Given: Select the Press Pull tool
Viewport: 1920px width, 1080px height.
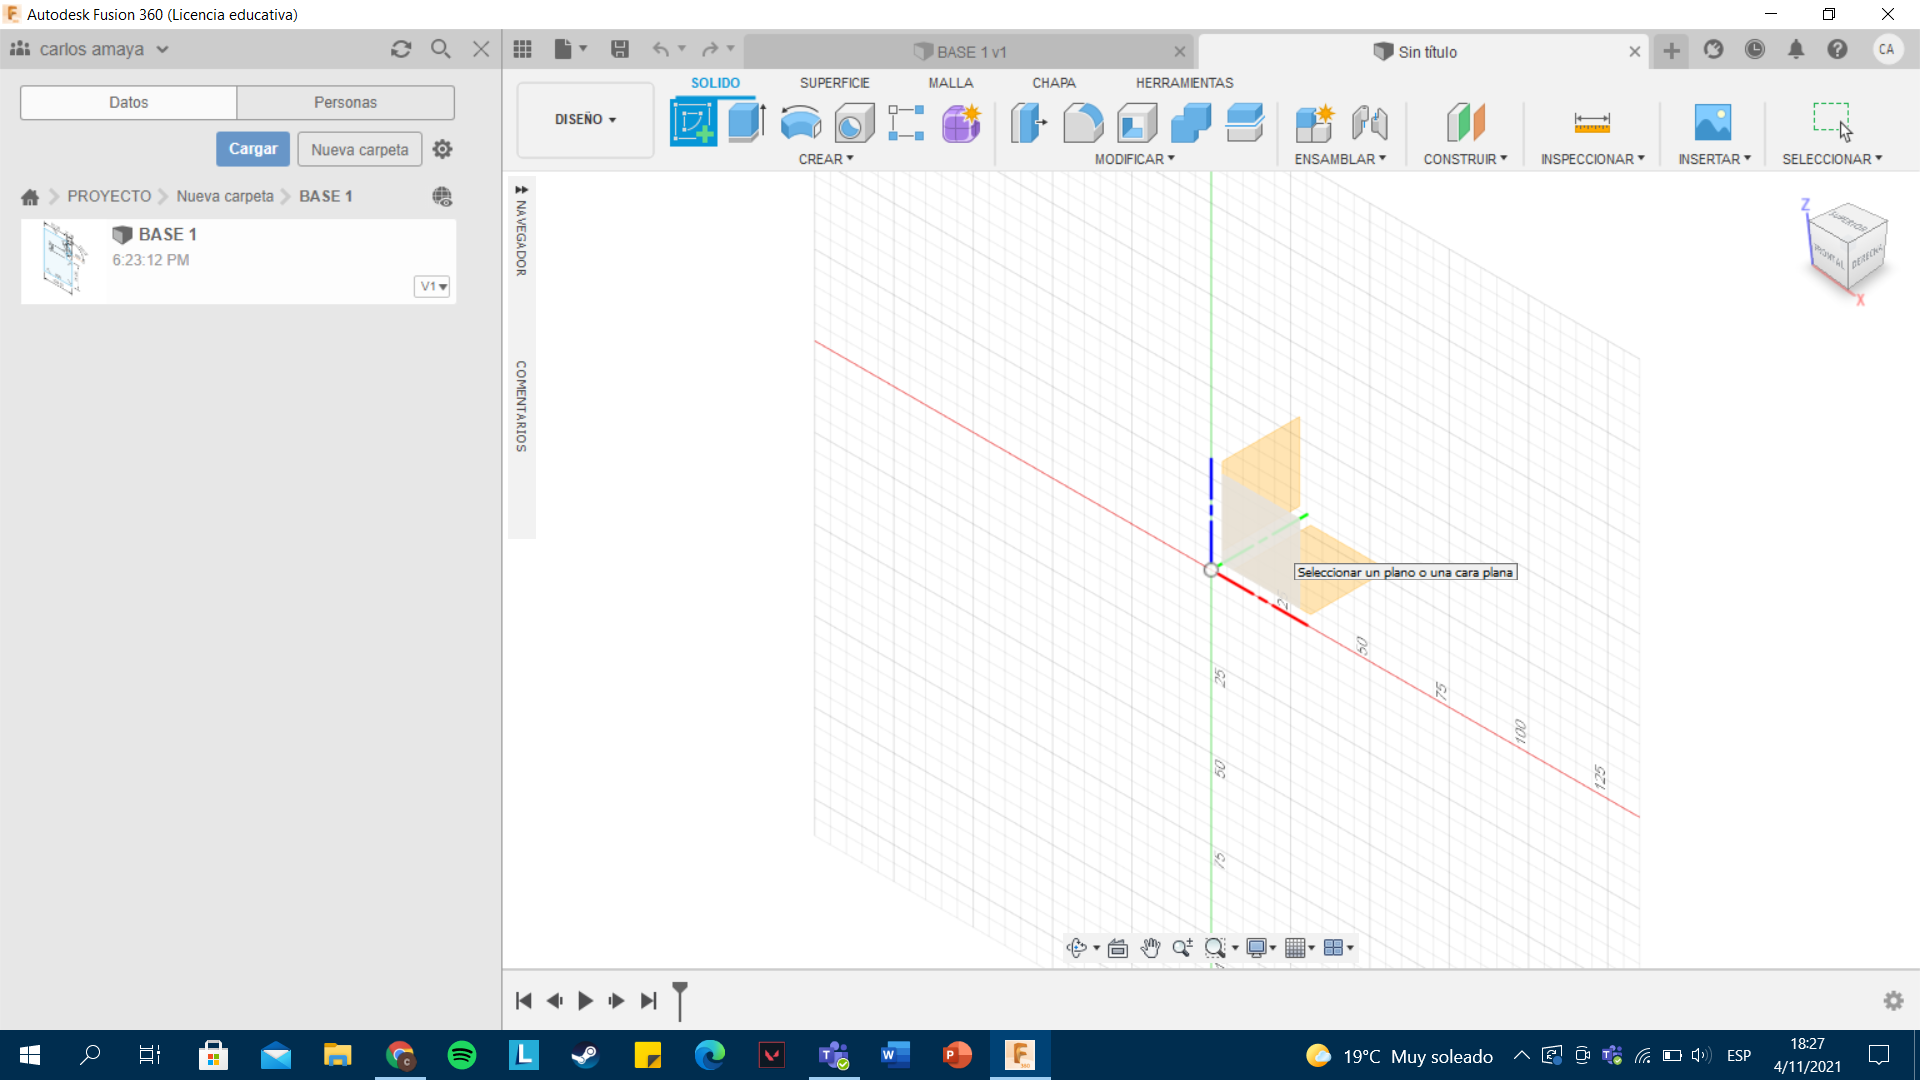Looking at the screenshot, I should (x=1028, y=122).
